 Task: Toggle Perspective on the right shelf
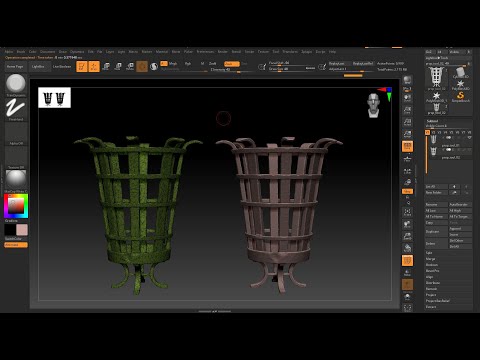407,146
